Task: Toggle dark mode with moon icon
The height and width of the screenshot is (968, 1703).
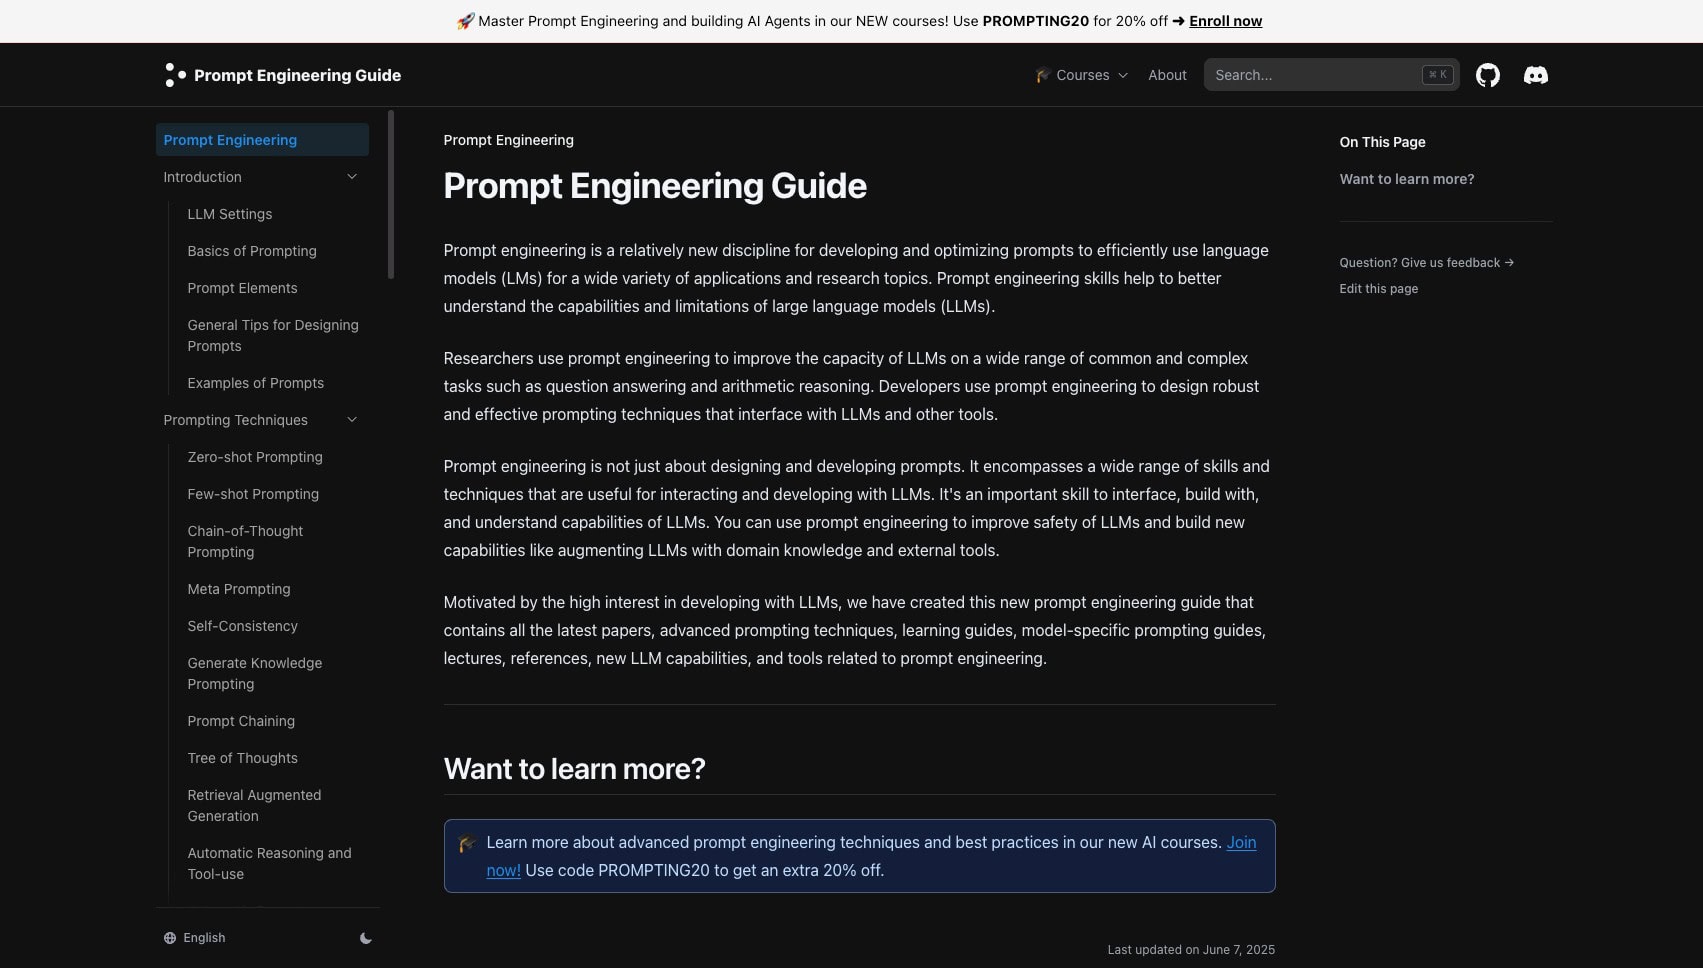Action: 366,938
